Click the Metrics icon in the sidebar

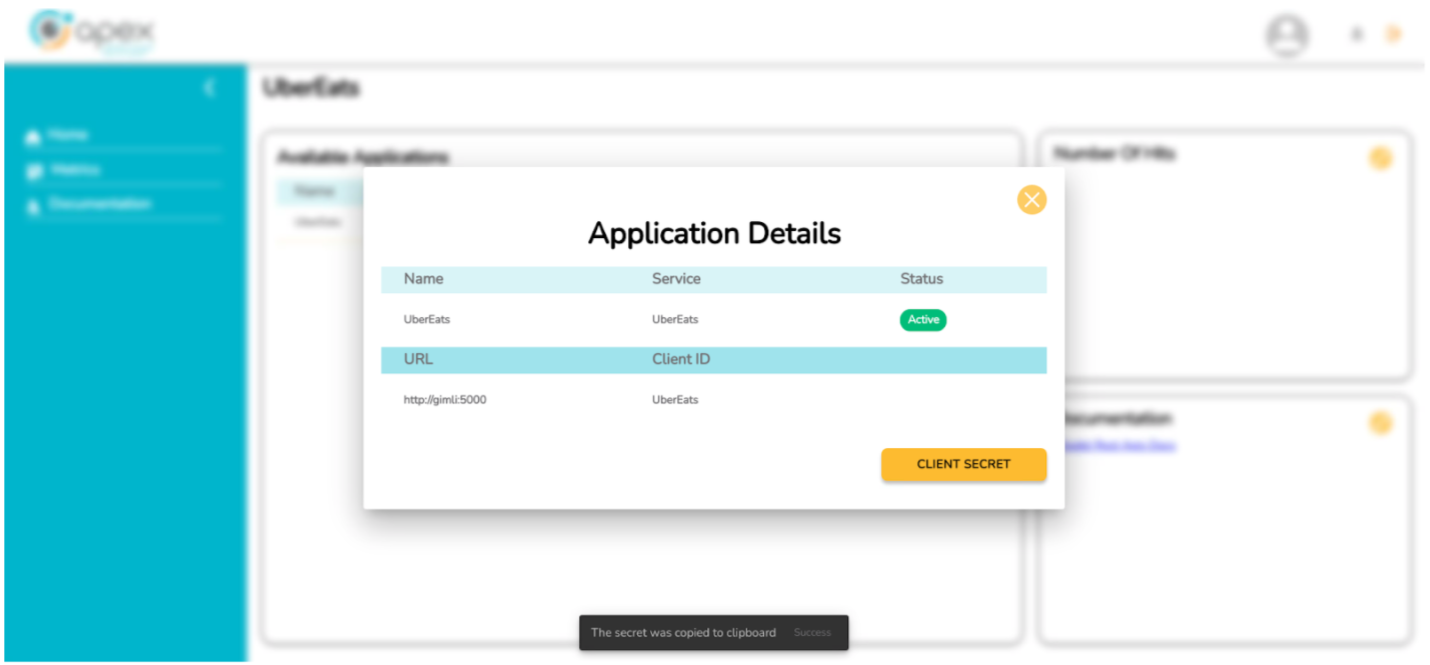(34, 171)
